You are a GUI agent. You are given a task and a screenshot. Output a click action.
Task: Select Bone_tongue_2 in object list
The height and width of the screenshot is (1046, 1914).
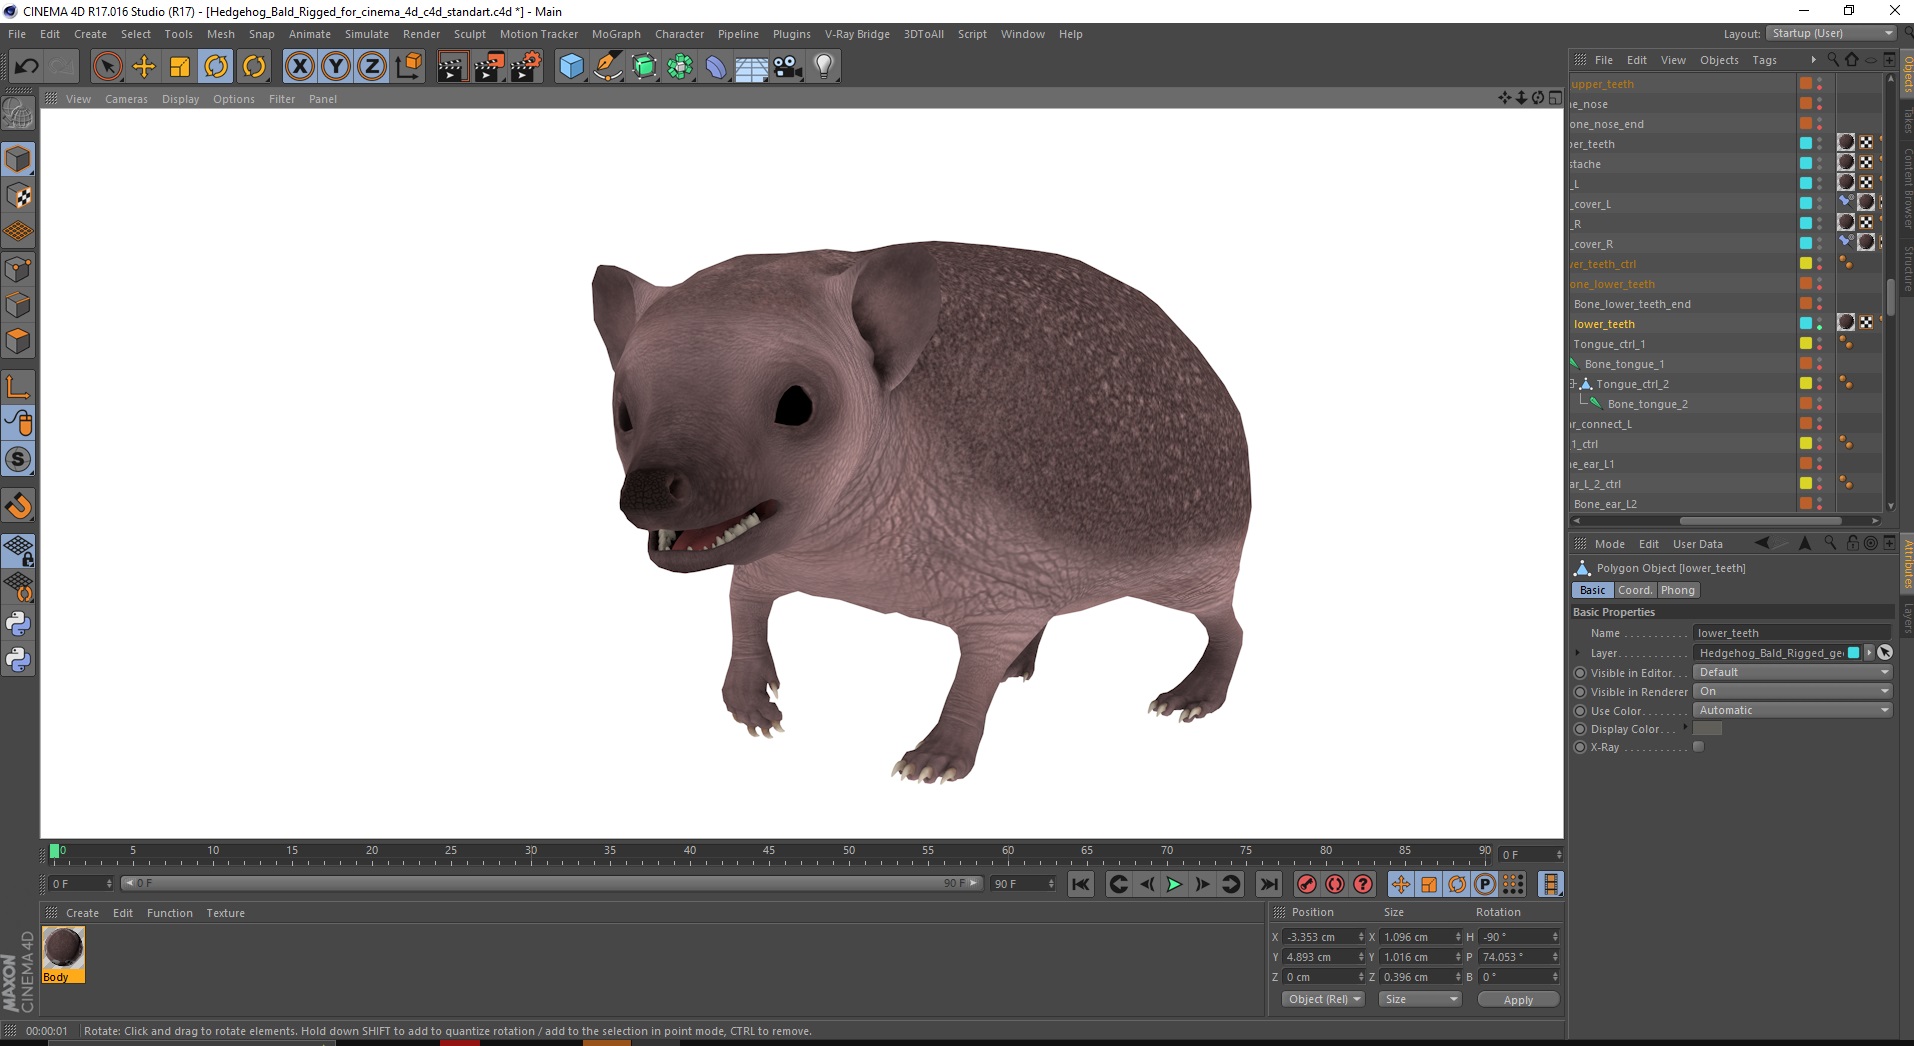(1647, 404)
